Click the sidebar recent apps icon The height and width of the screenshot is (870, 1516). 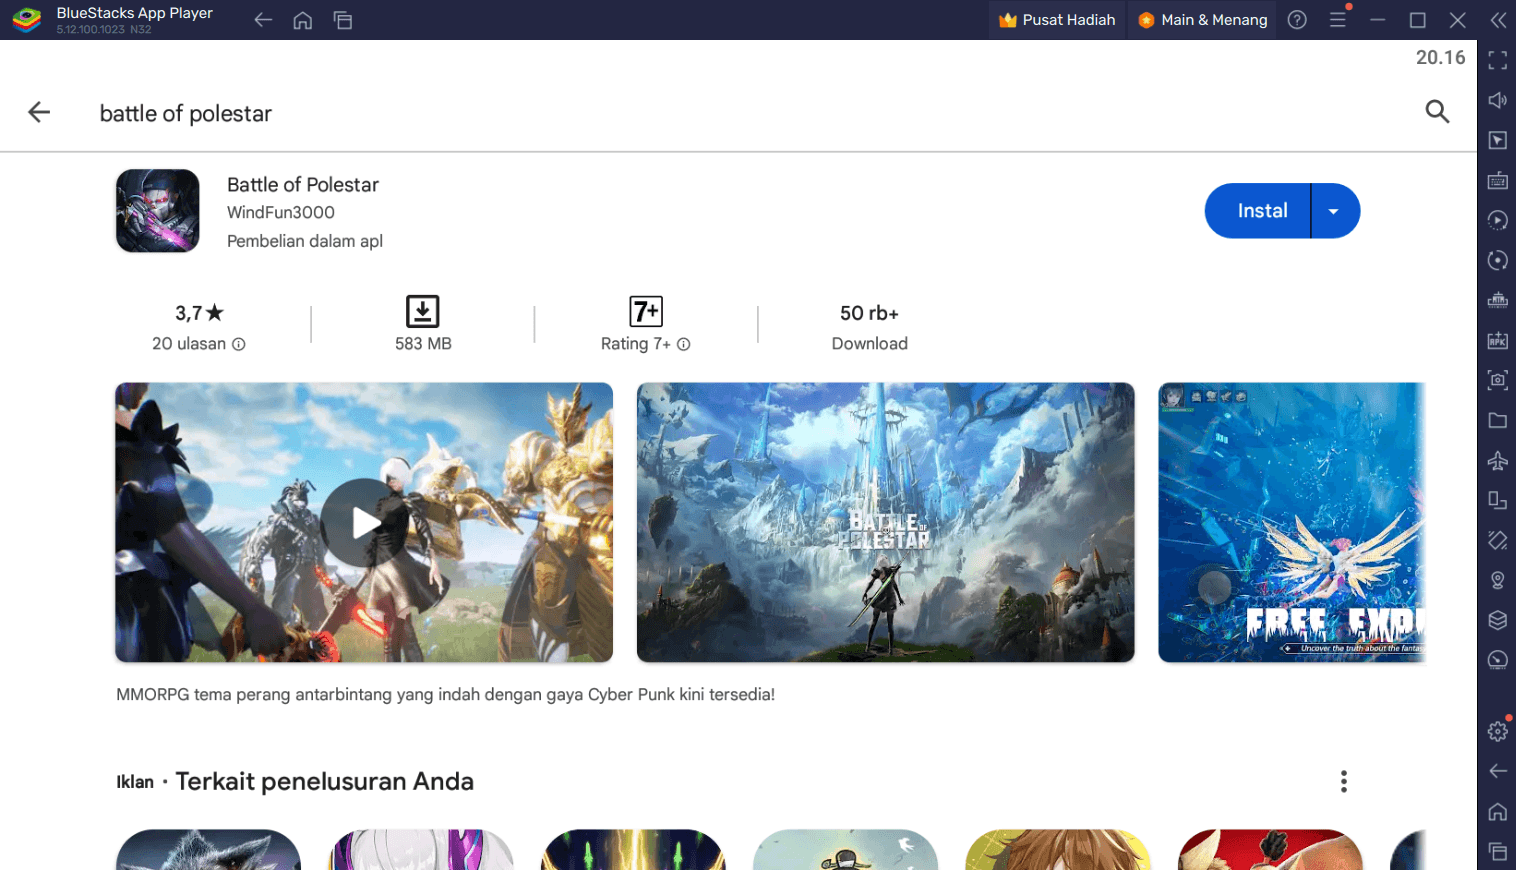pos(1497,851)
